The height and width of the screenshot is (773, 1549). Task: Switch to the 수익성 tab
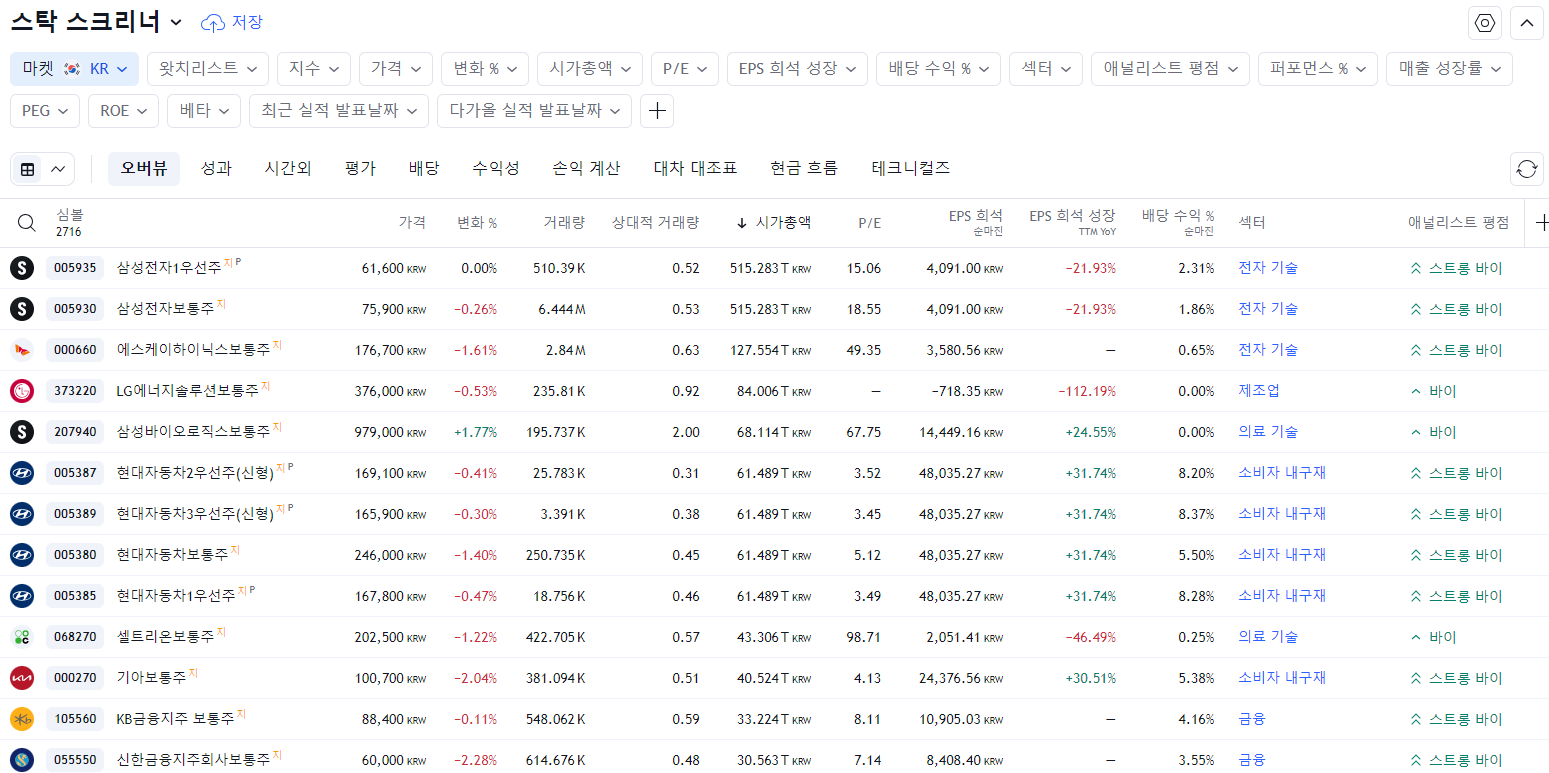point(496,169)
